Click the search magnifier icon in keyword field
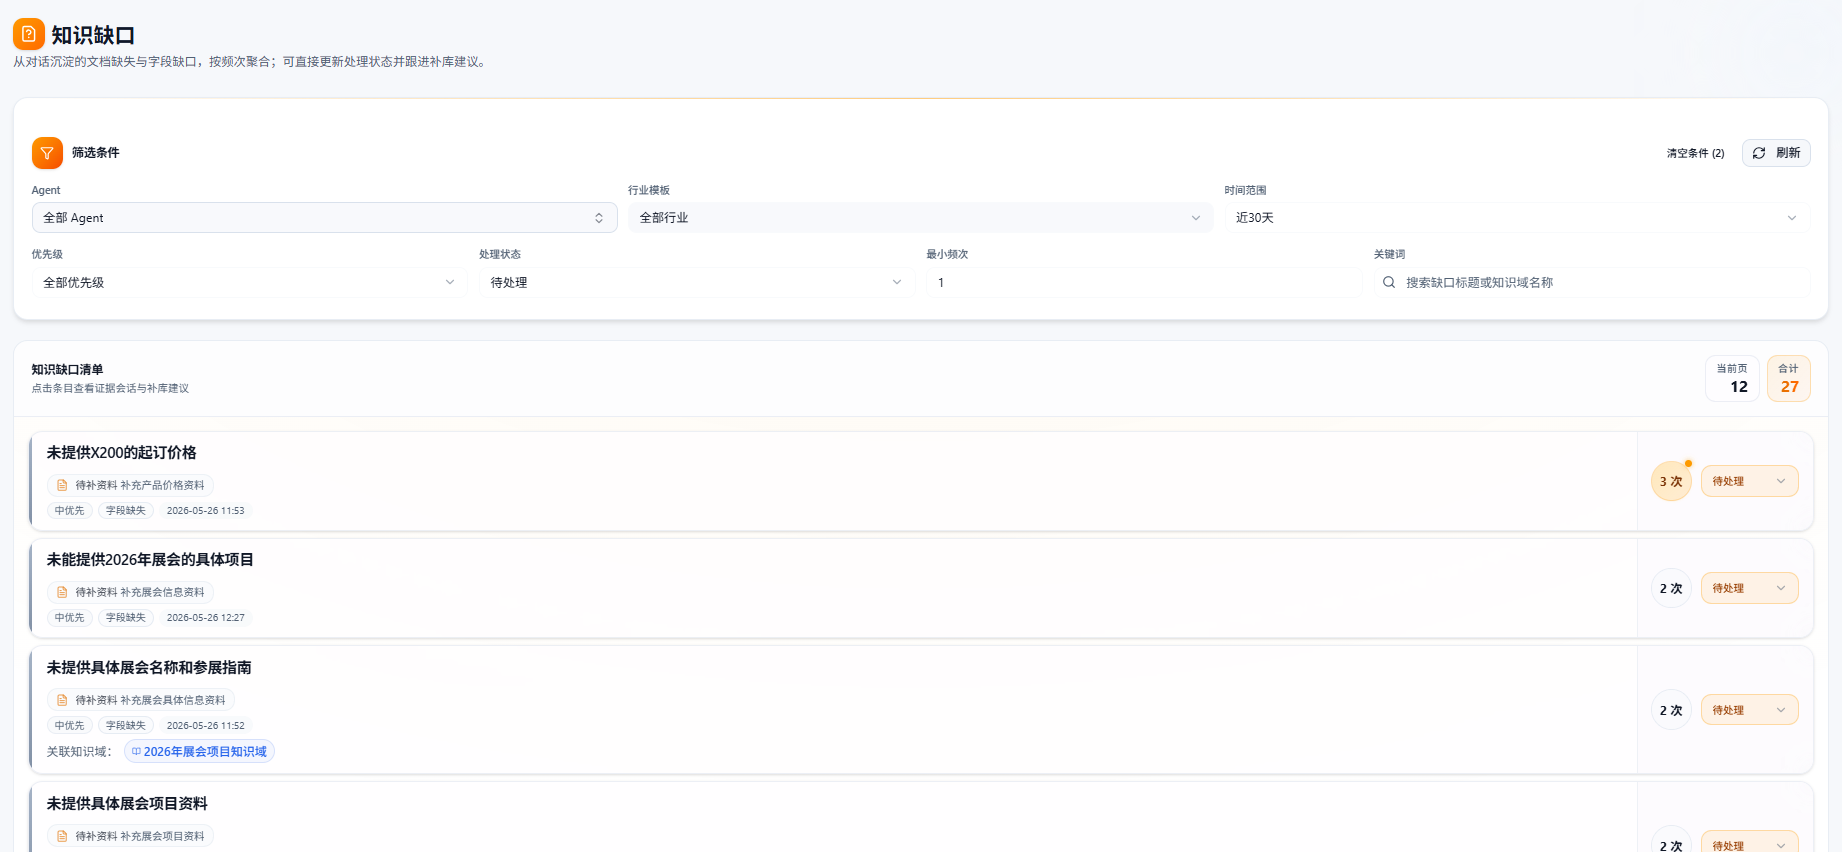The image size is (1842, 852). click(x=1389, y=282)
